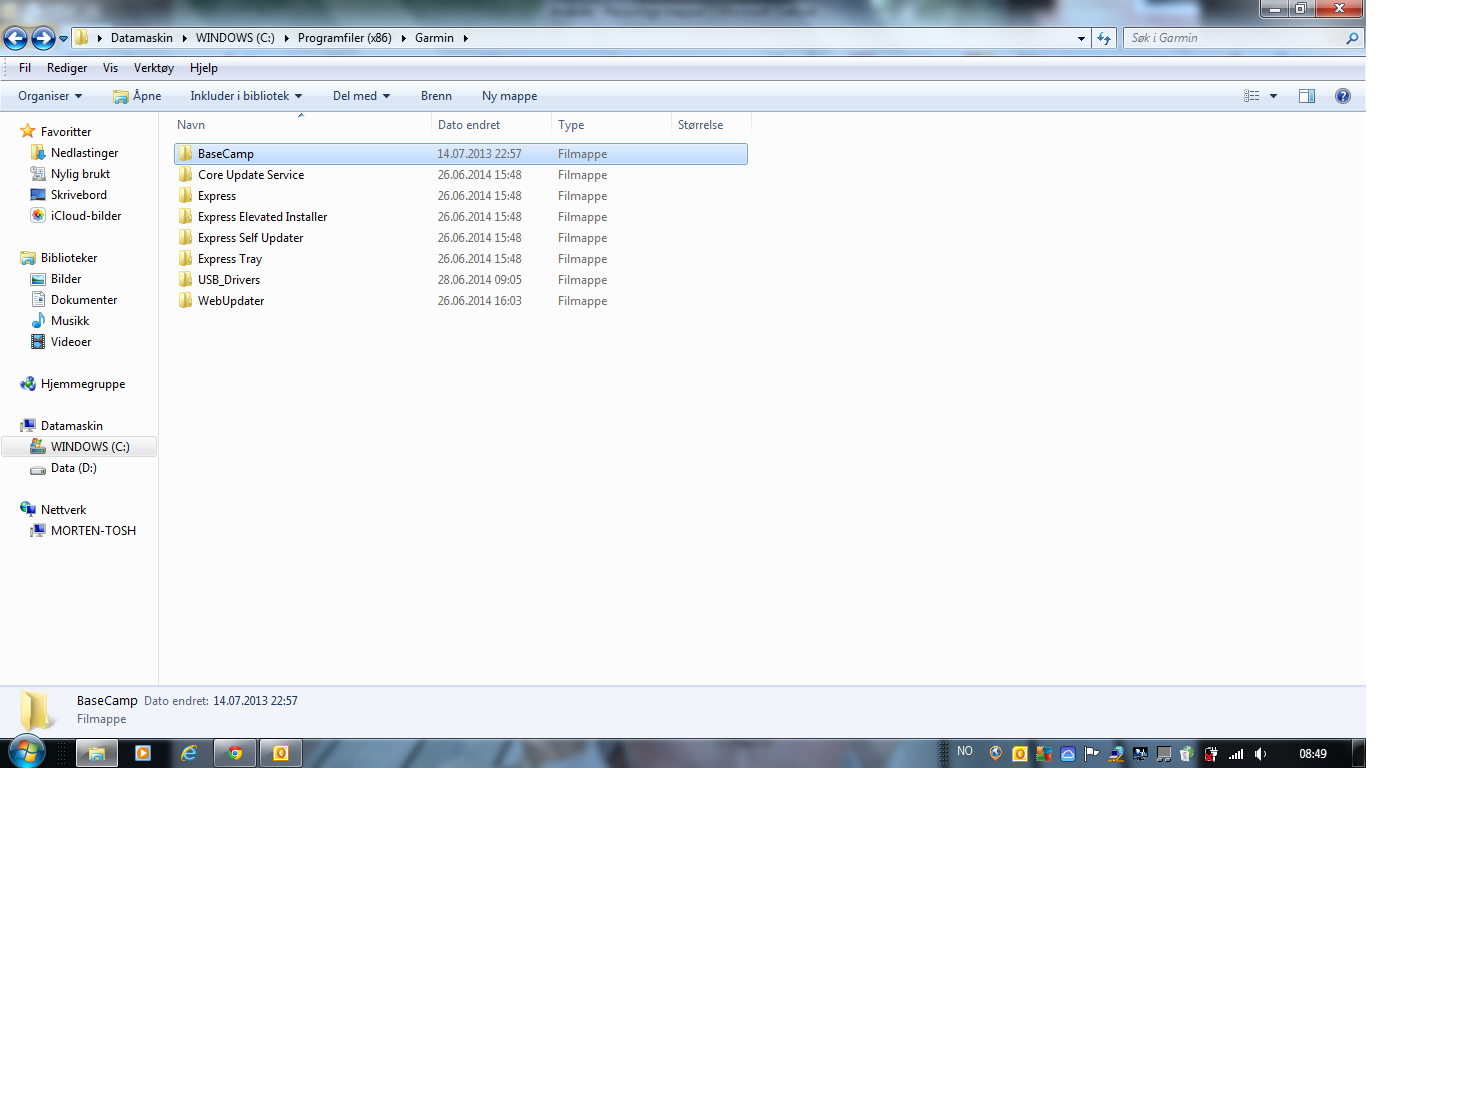1469x1102 pixels.
Task: Go forward with the Forward arrow button
Action: pyautogui.click(x=43, y=38)
